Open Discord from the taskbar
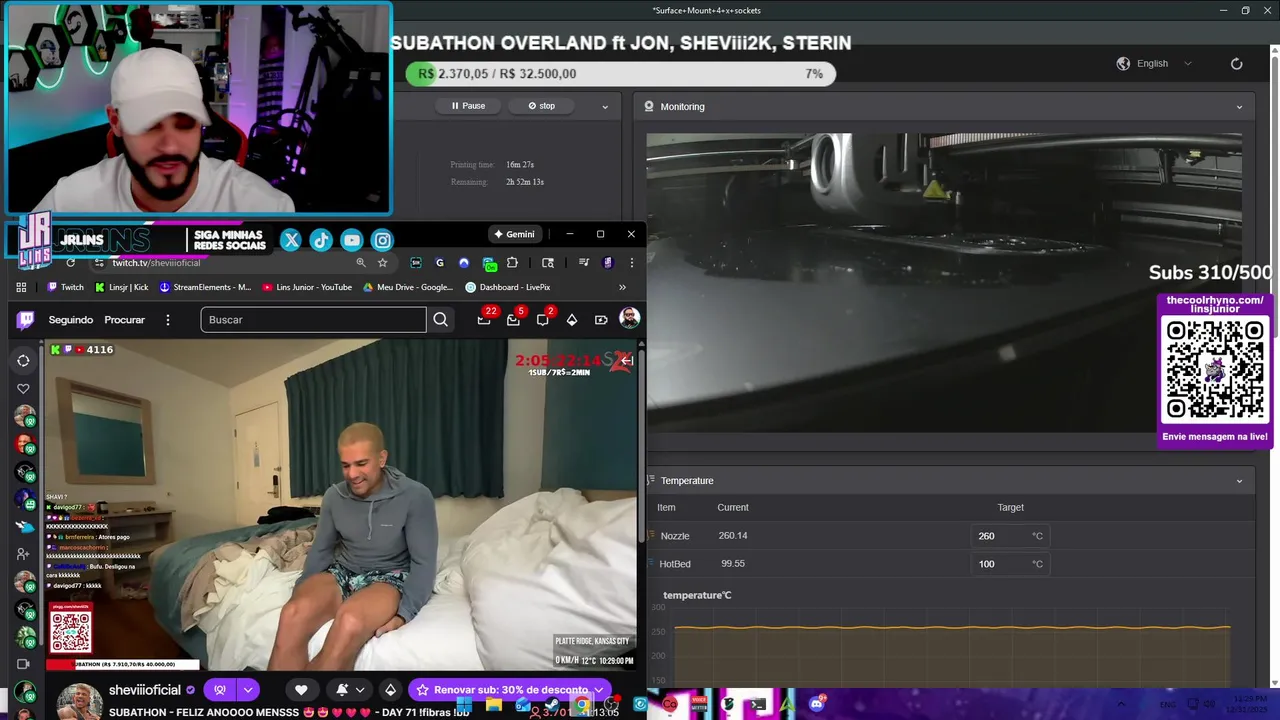Image resolution: width=1280 pixels, height=720 pixels. click(817, 704)
